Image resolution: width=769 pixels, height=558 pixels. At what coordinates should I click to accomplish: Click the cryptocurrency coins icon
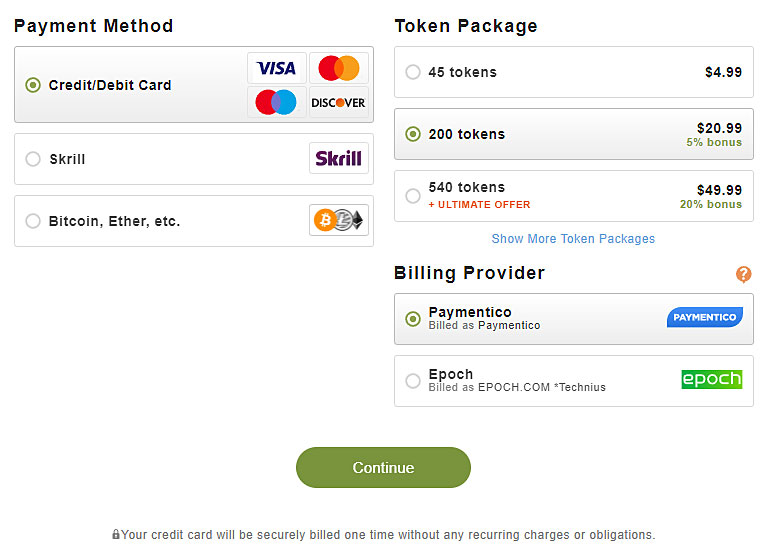pyautogui.click(x=339, y=220)
